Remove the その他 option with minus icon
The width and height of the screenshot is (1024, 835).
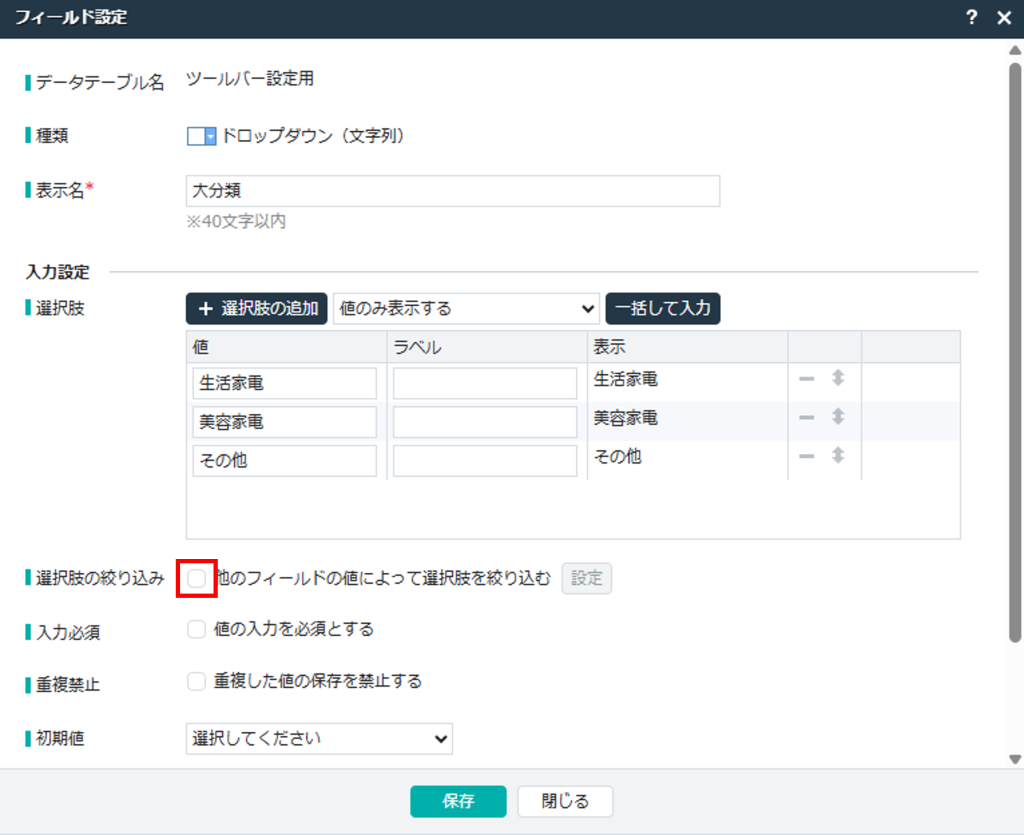(x=806, y=455)
